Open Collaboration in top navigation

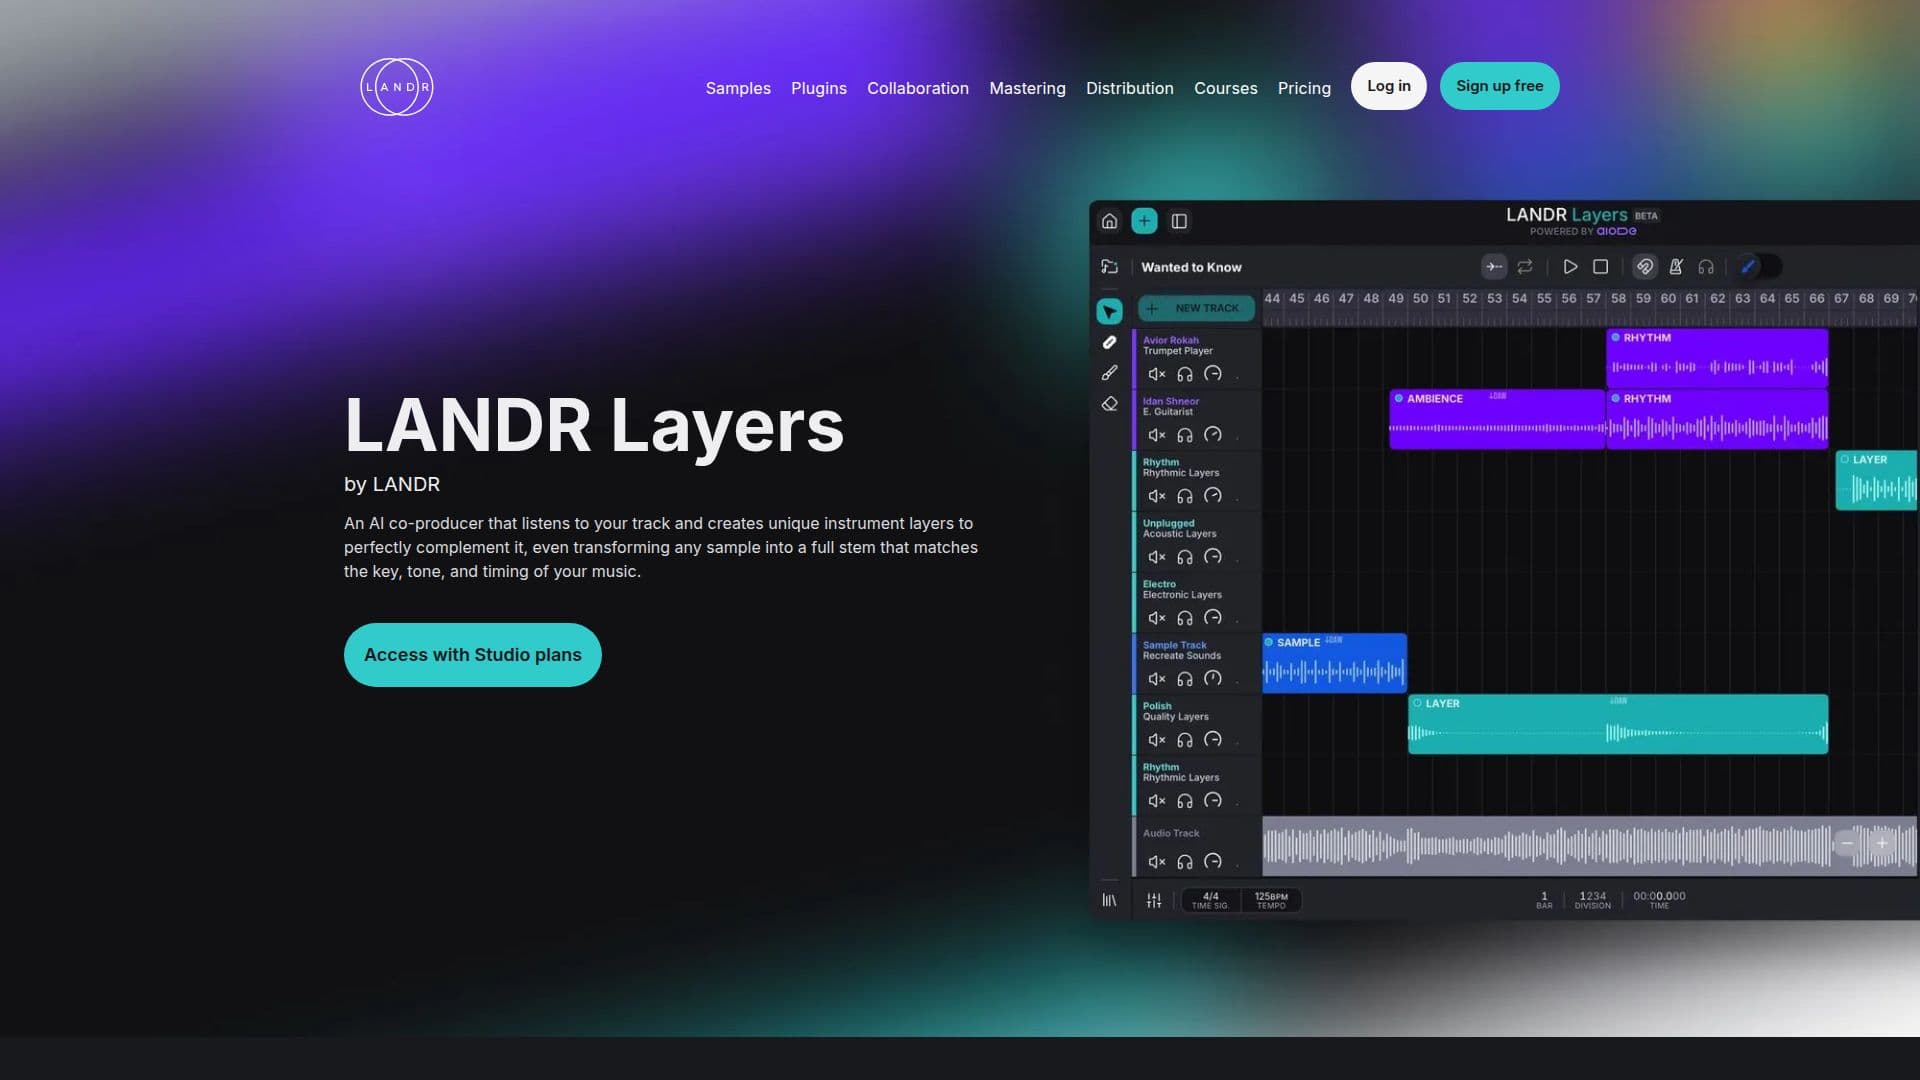[918, 88]
